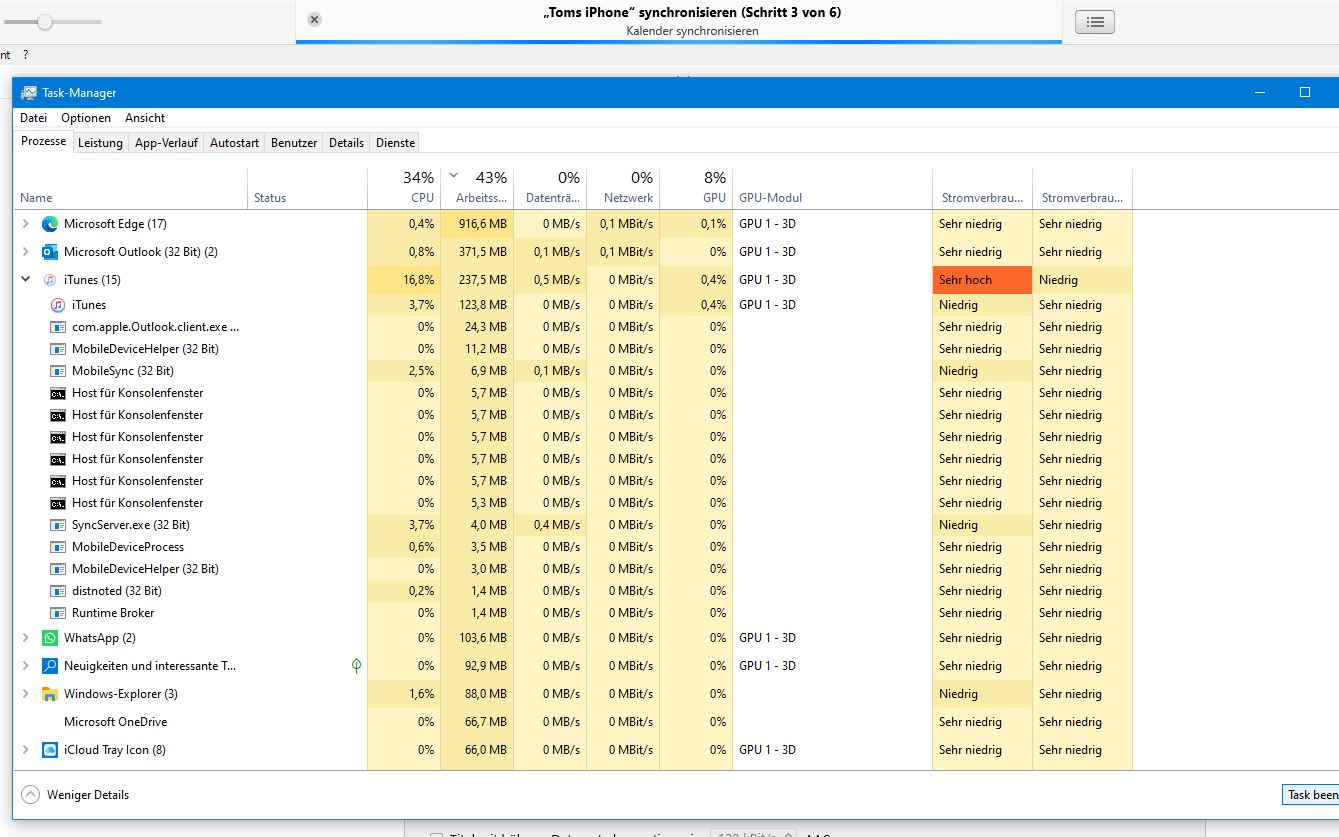Select the Prozesse tab
The height and width of the screenshot is (837, 1339).
coord(44,141)
